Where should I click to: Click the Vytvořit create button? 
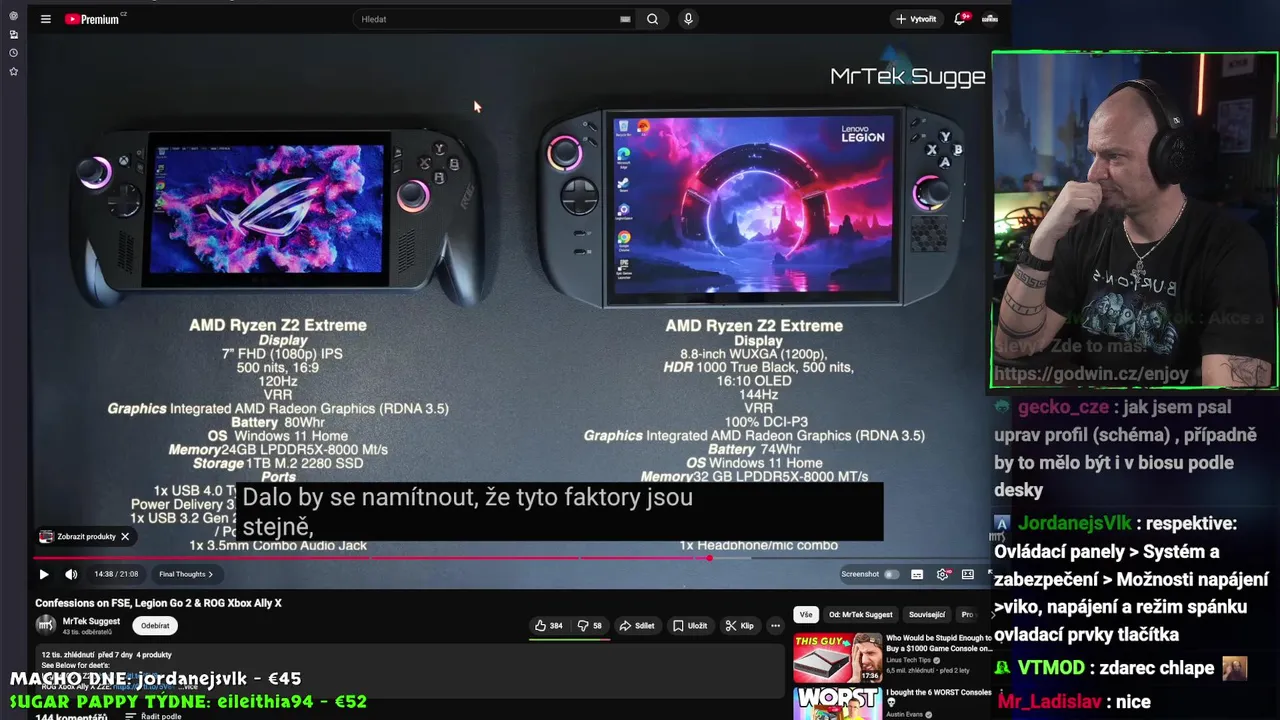click(x=916, y=19)
